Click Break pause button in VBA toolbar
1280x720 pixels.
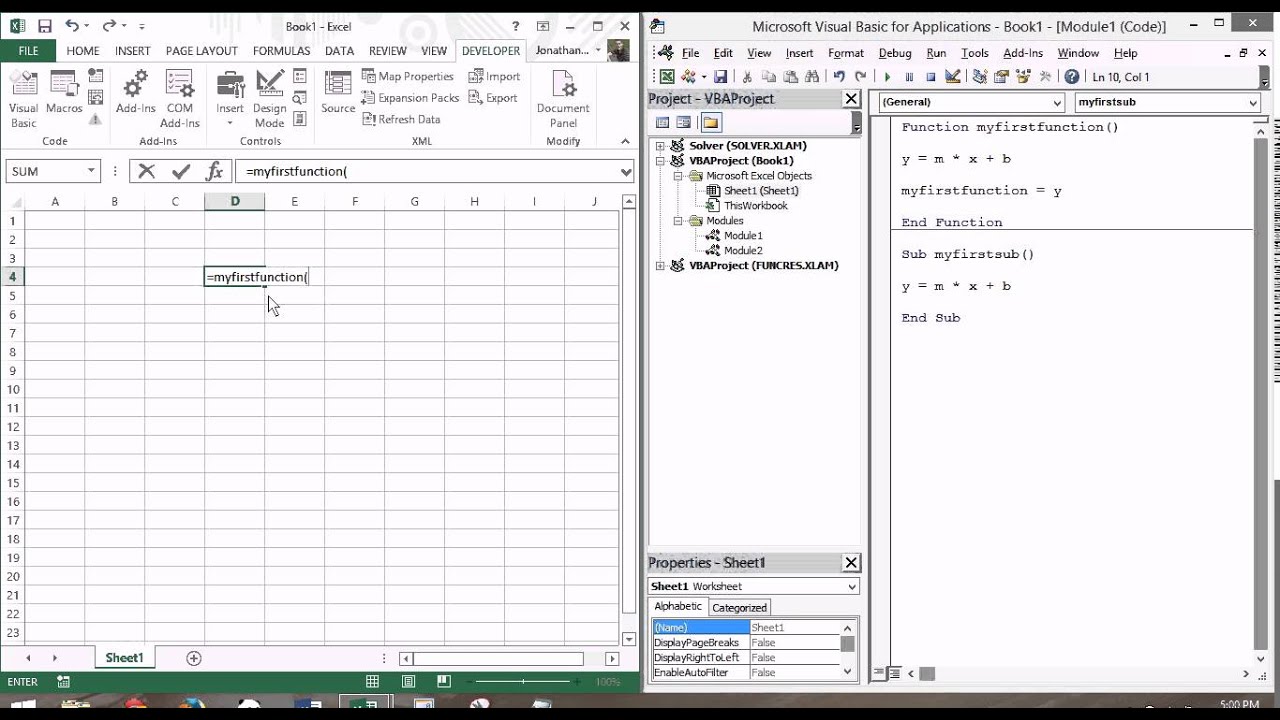(x=909, y=77)
